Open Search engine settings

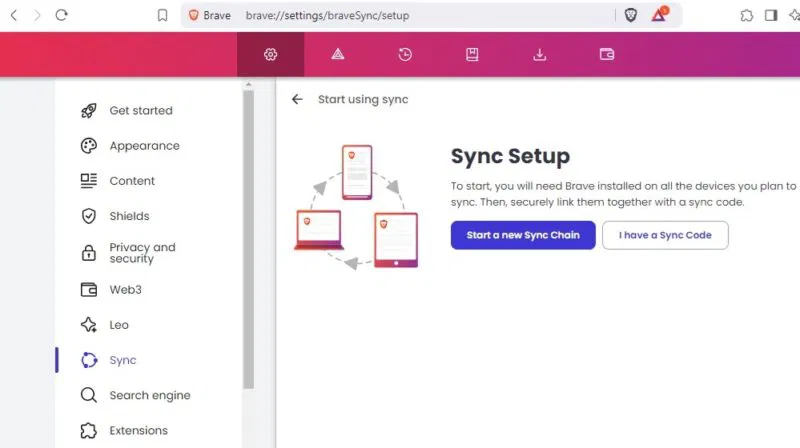coord(150,395)
